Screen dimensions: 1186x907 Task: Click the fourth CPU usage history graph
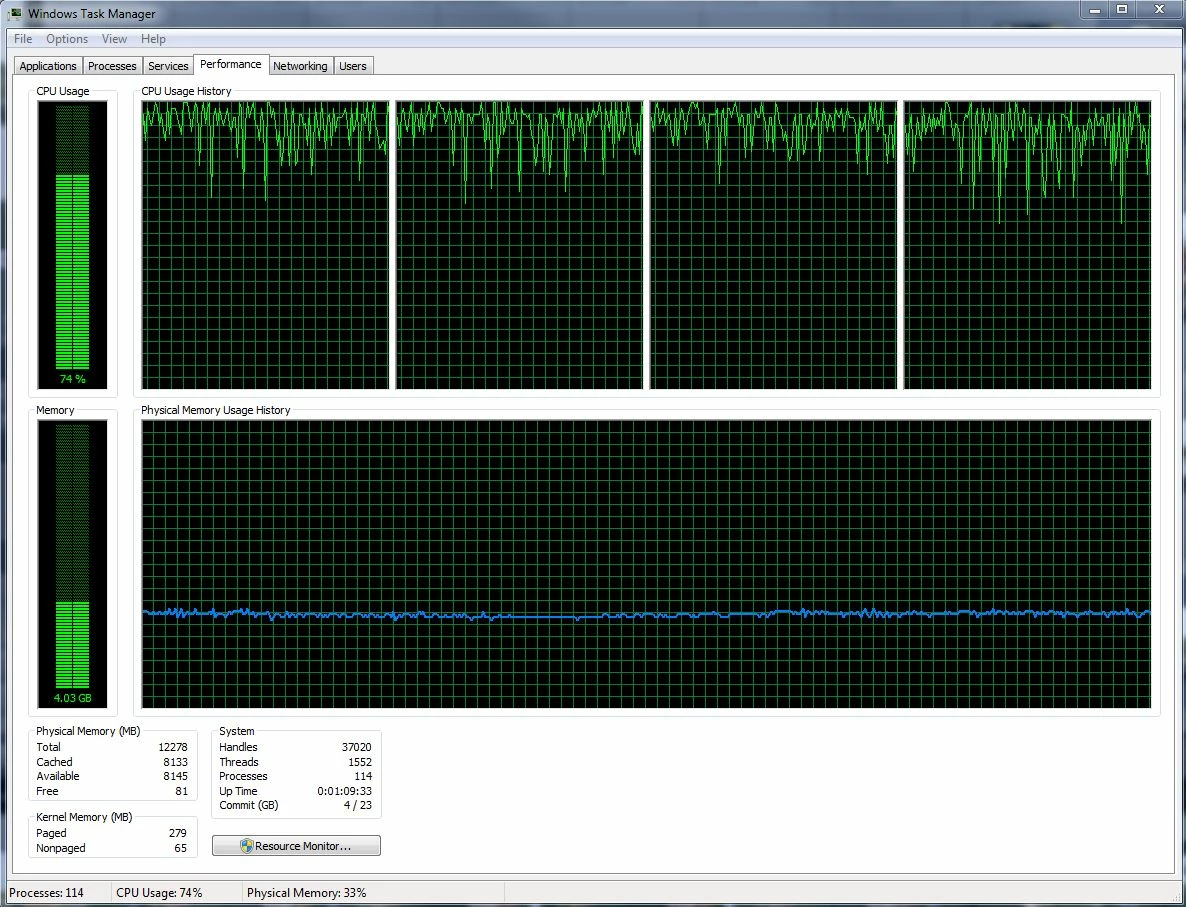coord(1027,245)
